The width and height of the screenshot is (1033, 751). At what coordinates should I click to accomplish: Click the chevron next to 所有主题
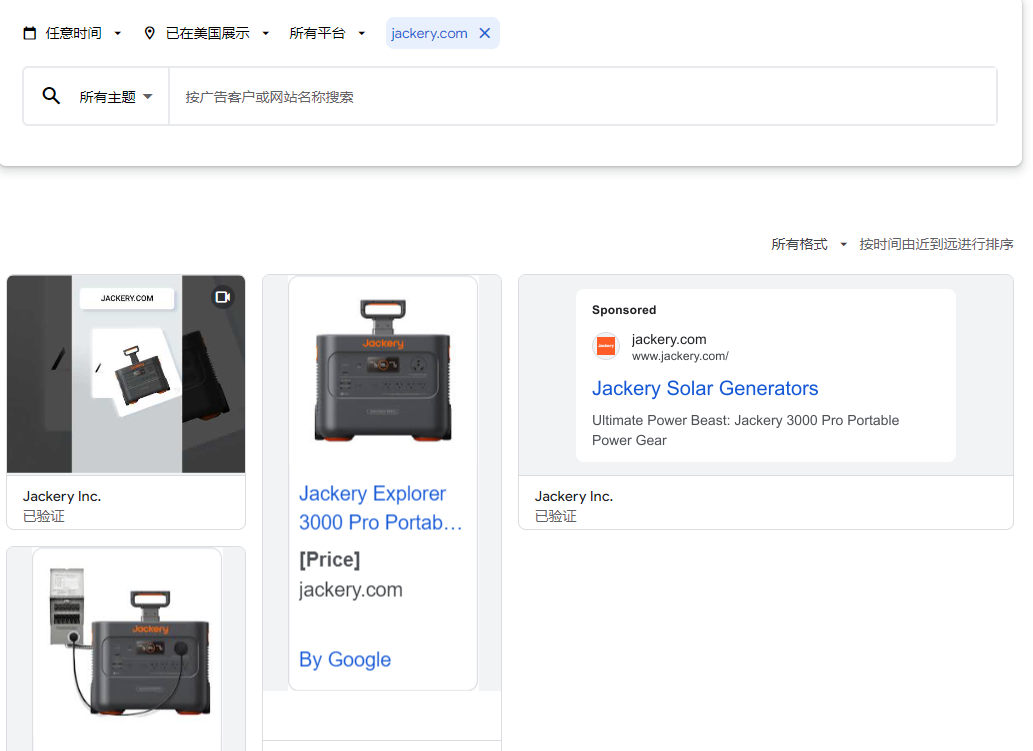(148, 96)
